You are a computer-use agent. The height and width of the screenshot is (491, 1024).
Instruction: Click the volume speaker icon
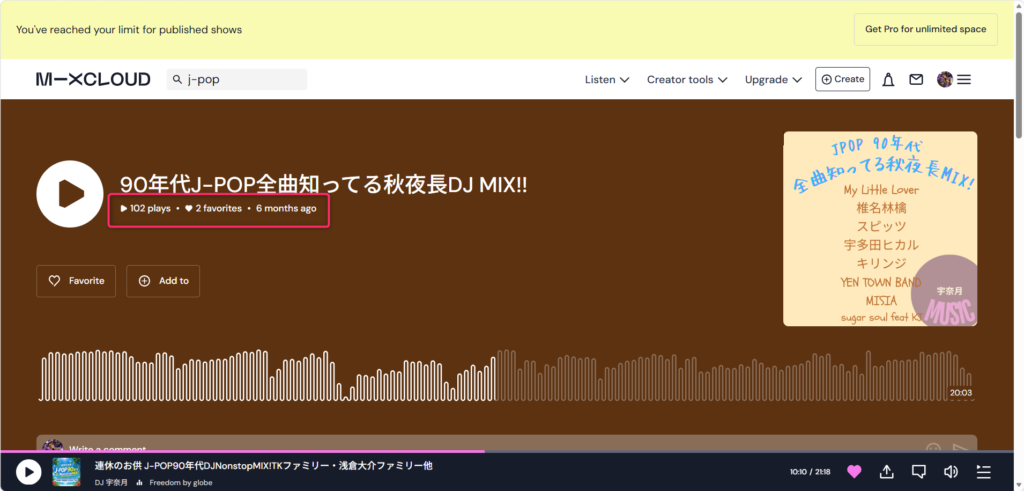pyautogui.click(x=951, y=471)
